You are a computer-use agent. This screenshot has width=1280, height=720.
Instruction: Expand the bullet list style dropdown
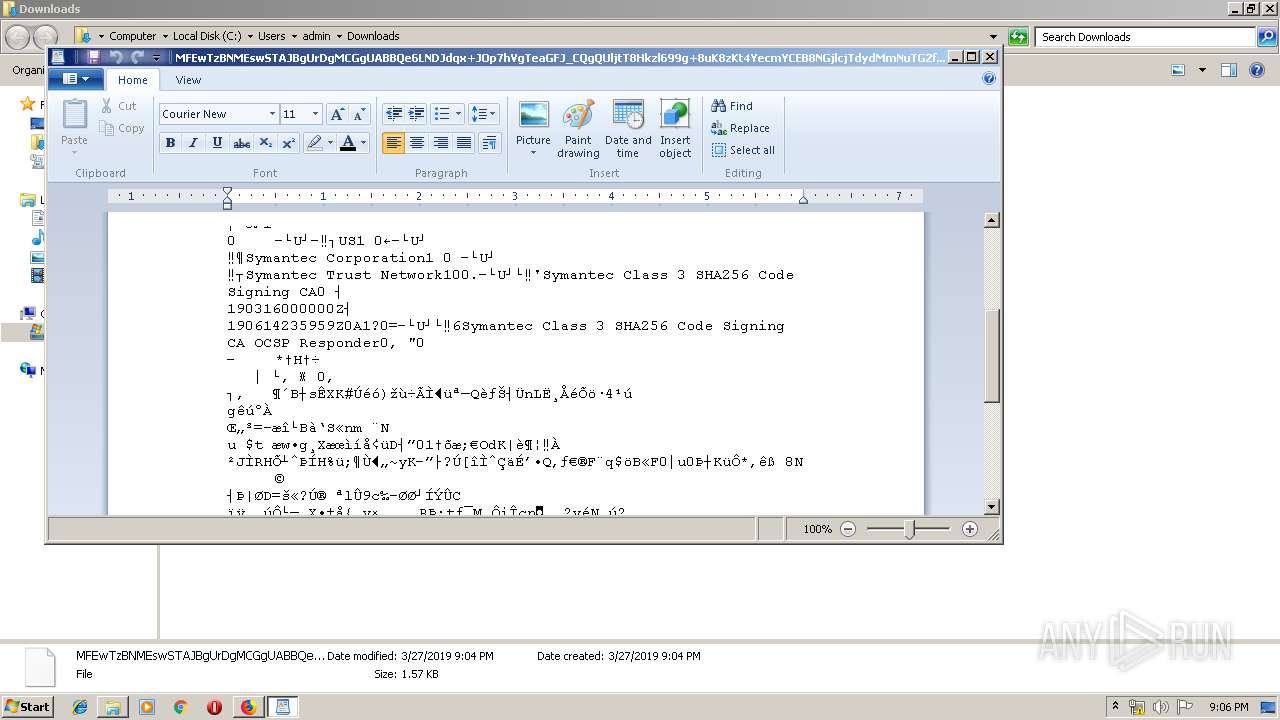click(x=458, y=114)
